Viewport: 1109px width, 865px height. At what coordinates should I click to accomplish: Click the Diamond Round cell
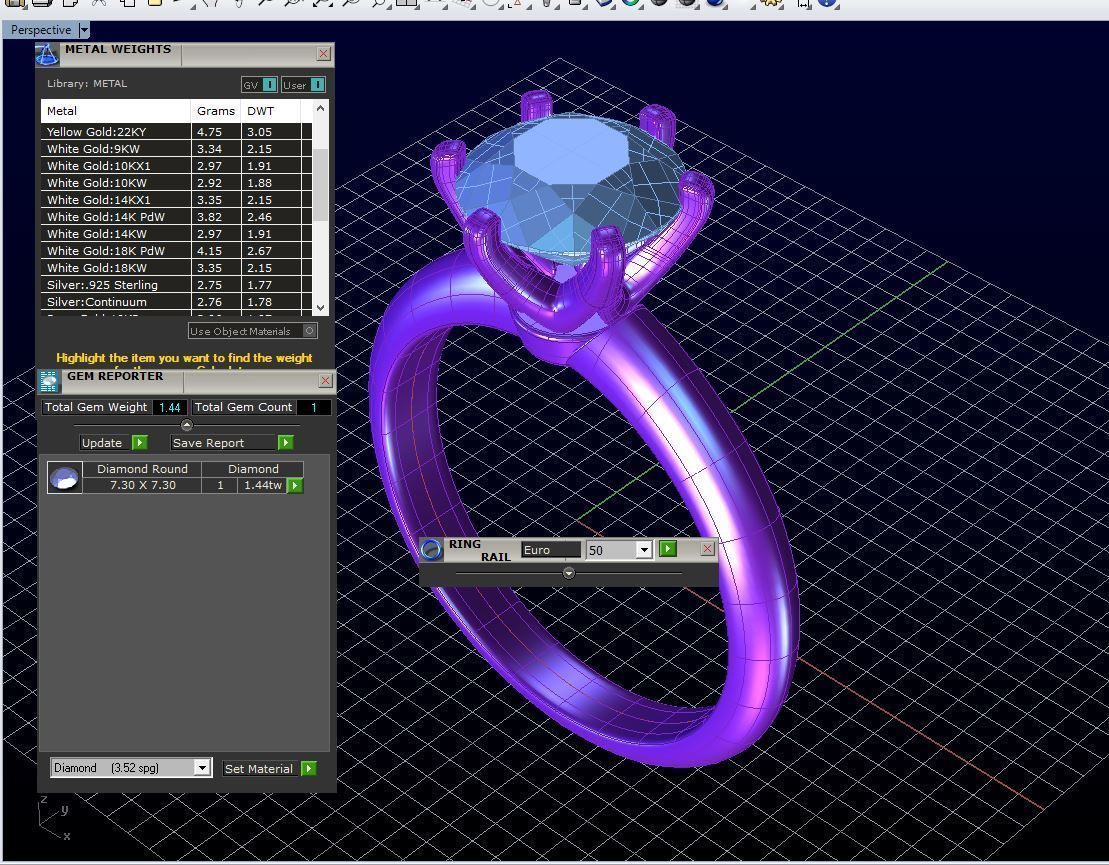[142, 469]
